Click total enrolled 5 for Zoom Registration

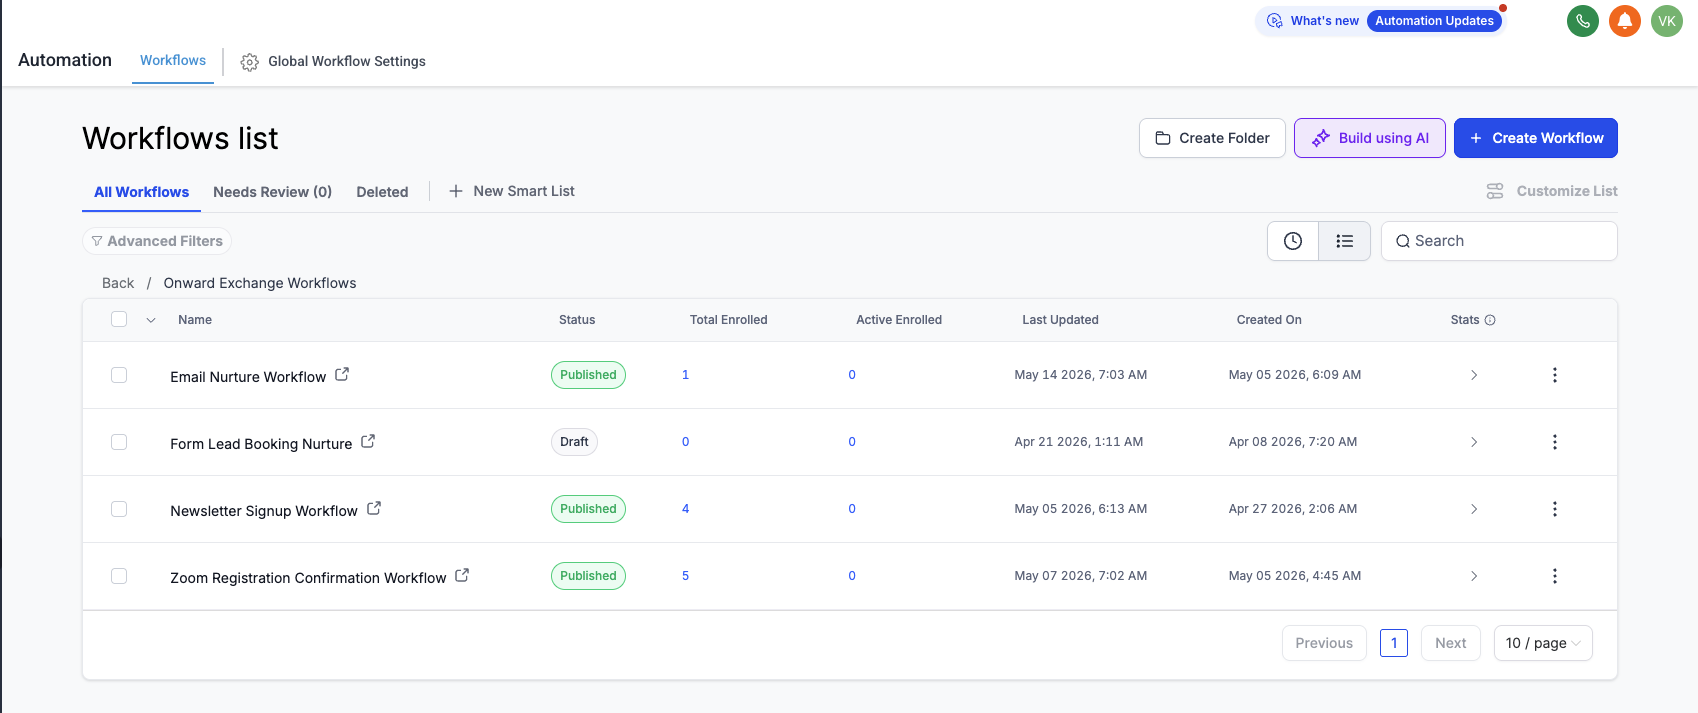685,576
